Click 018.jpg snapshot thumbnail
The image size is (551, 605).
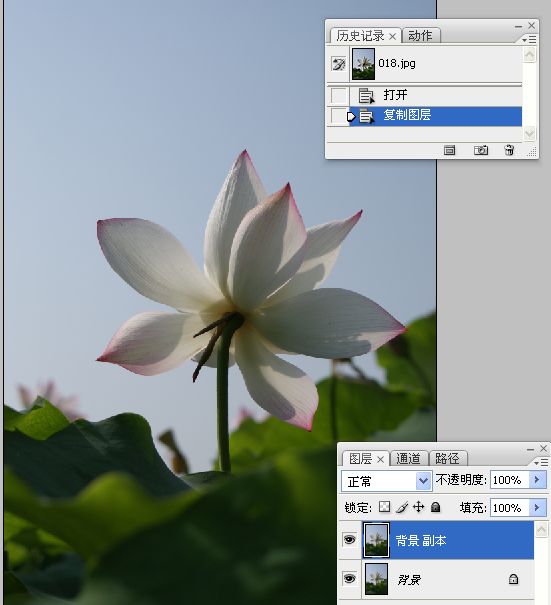[x=363, y=64]
